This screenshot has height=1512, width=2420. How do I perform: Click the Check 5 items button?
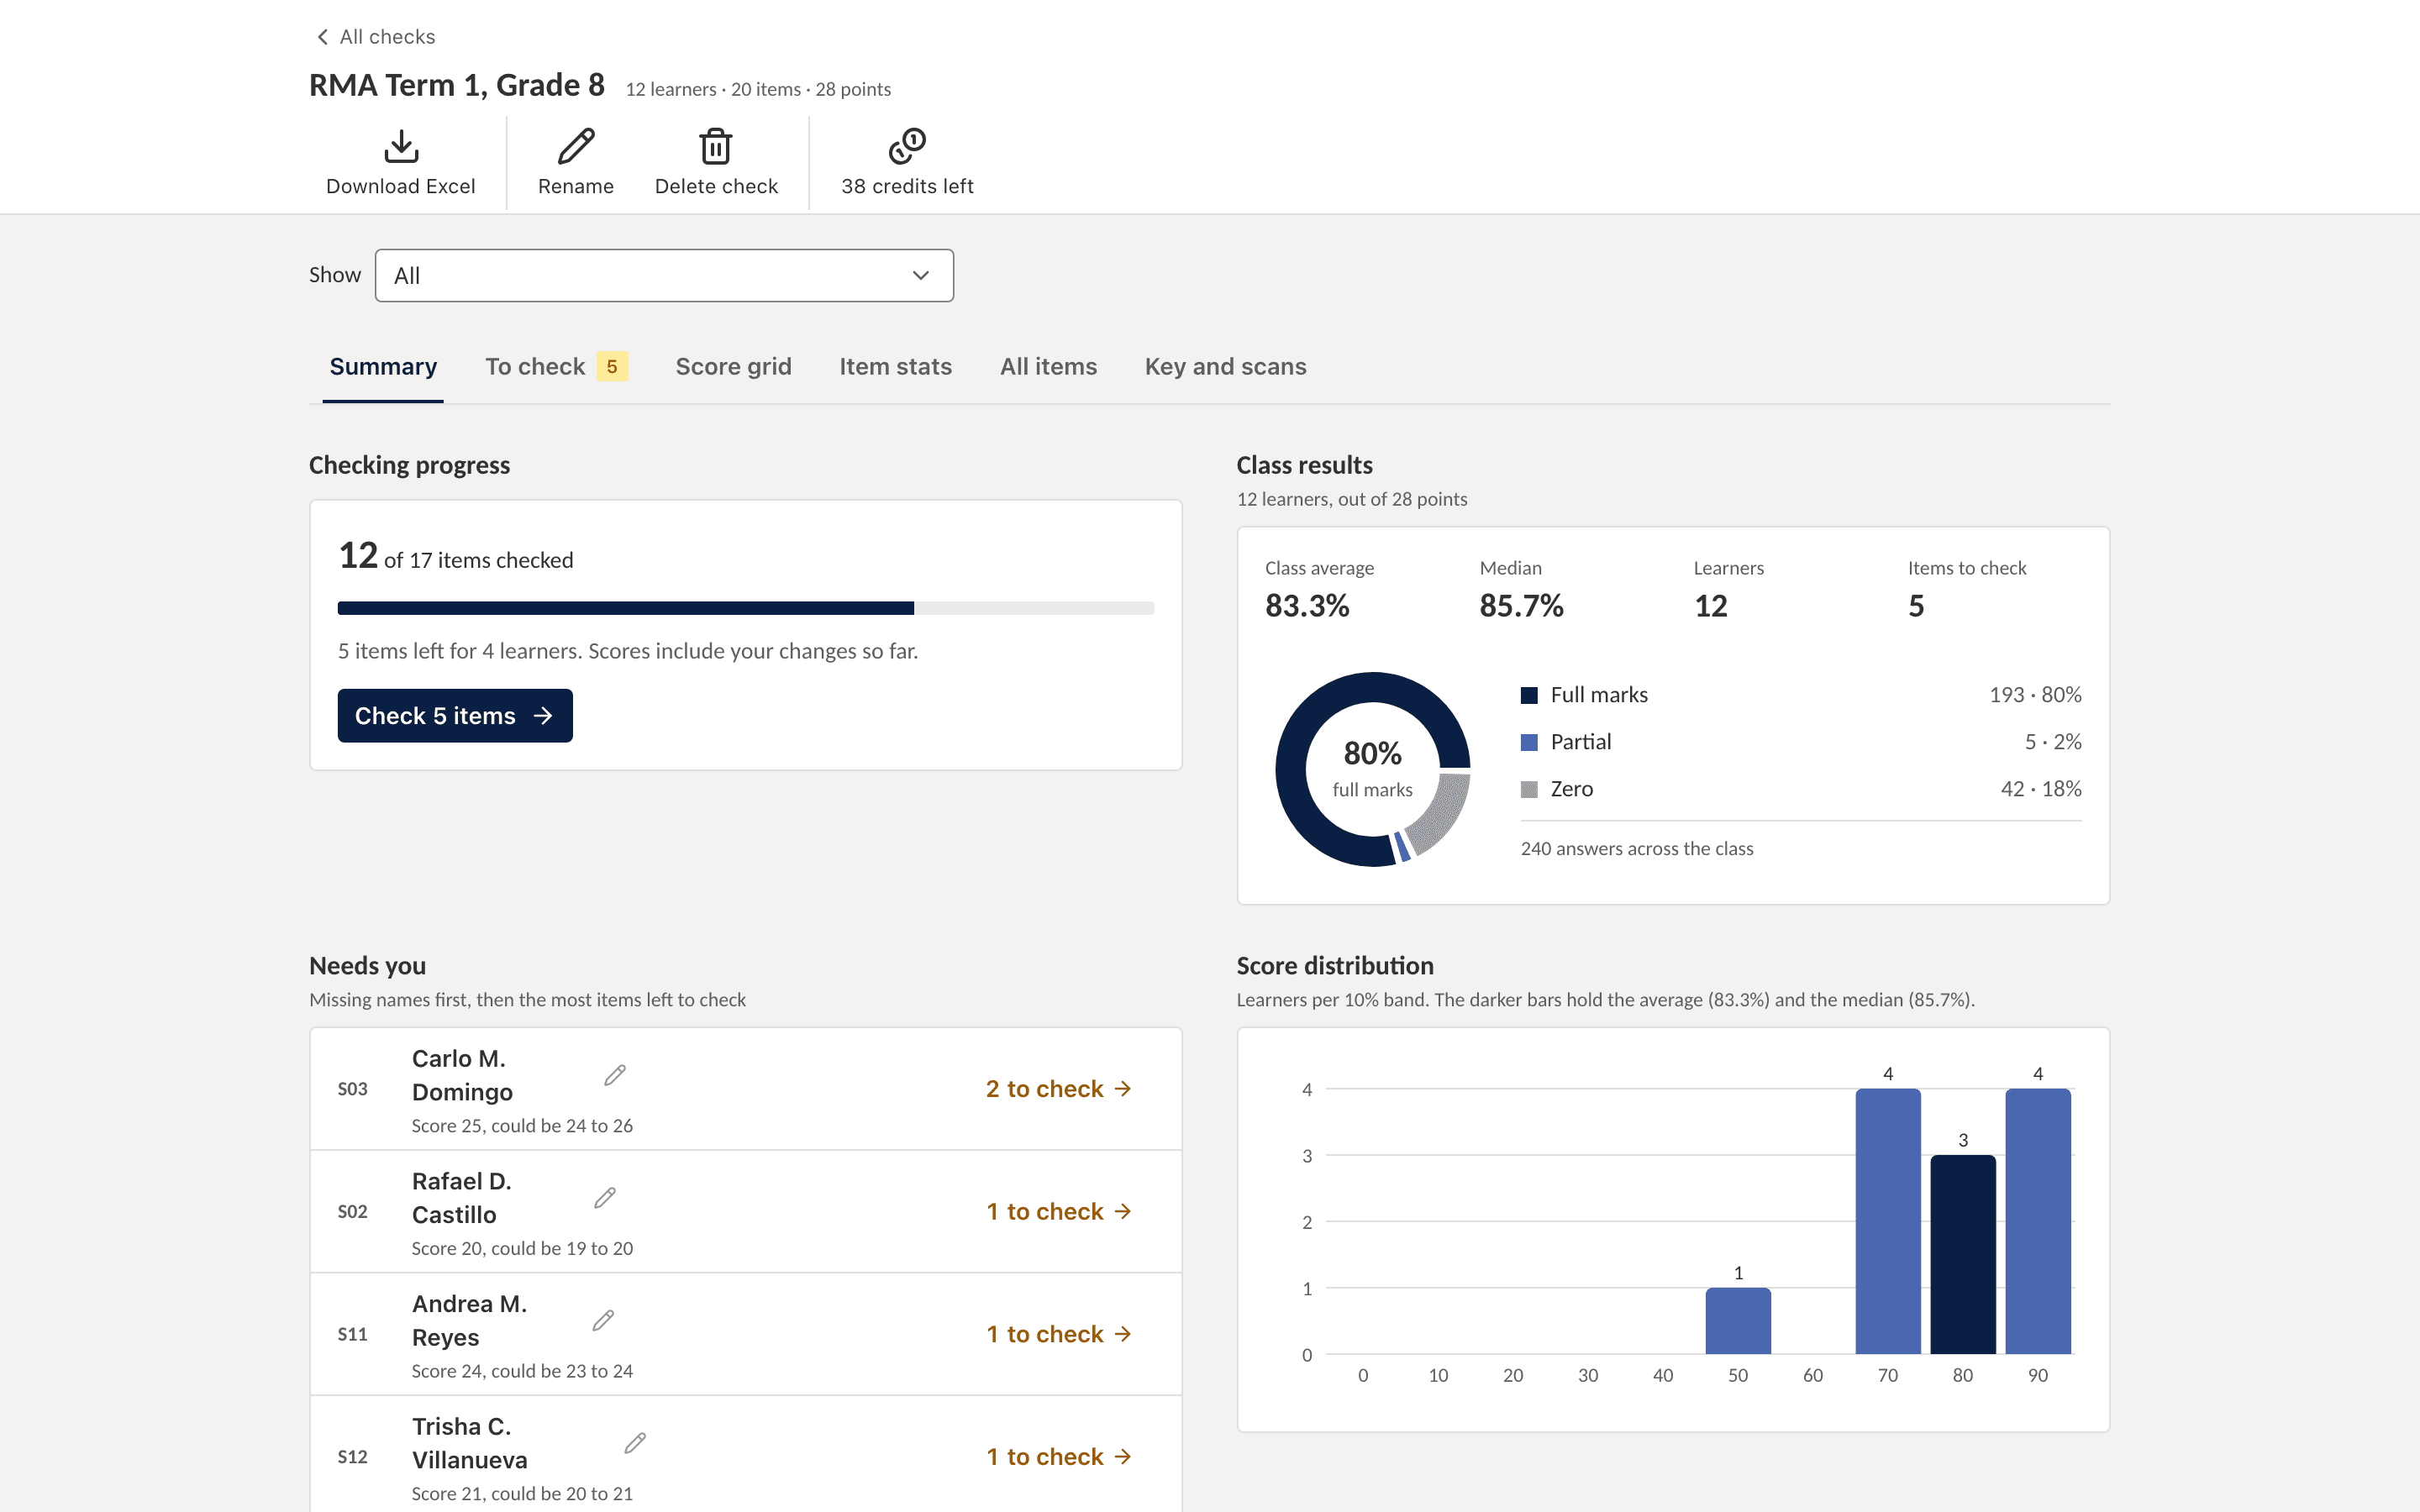[455, 716]
